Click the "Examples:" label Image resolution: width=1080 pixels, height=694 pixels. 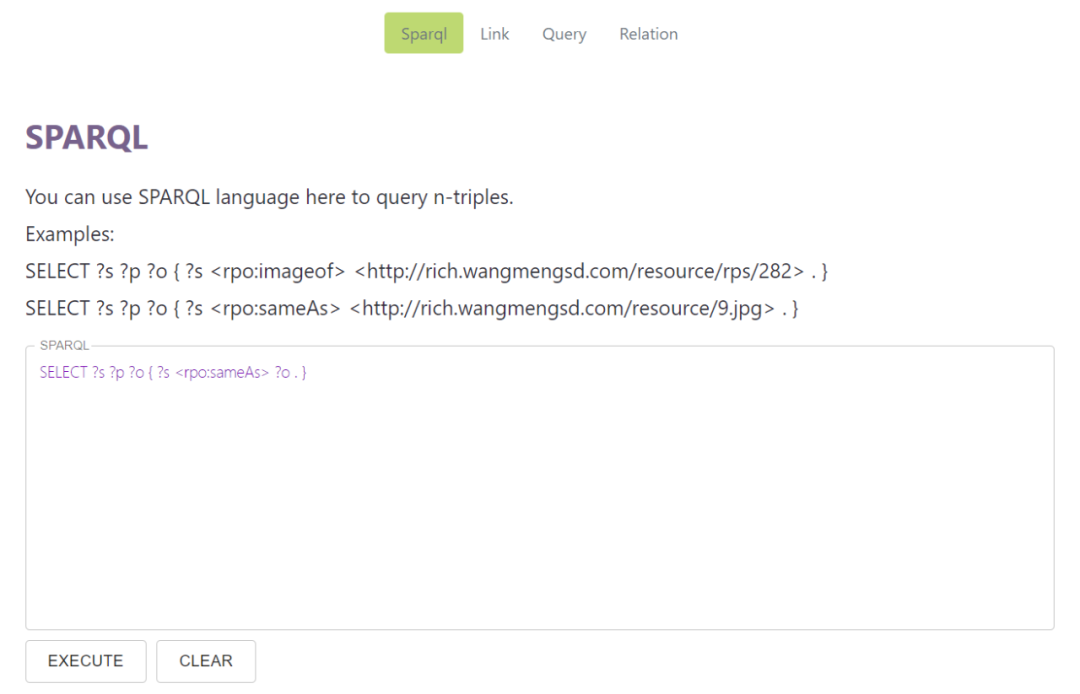click(x=70, y=235)
